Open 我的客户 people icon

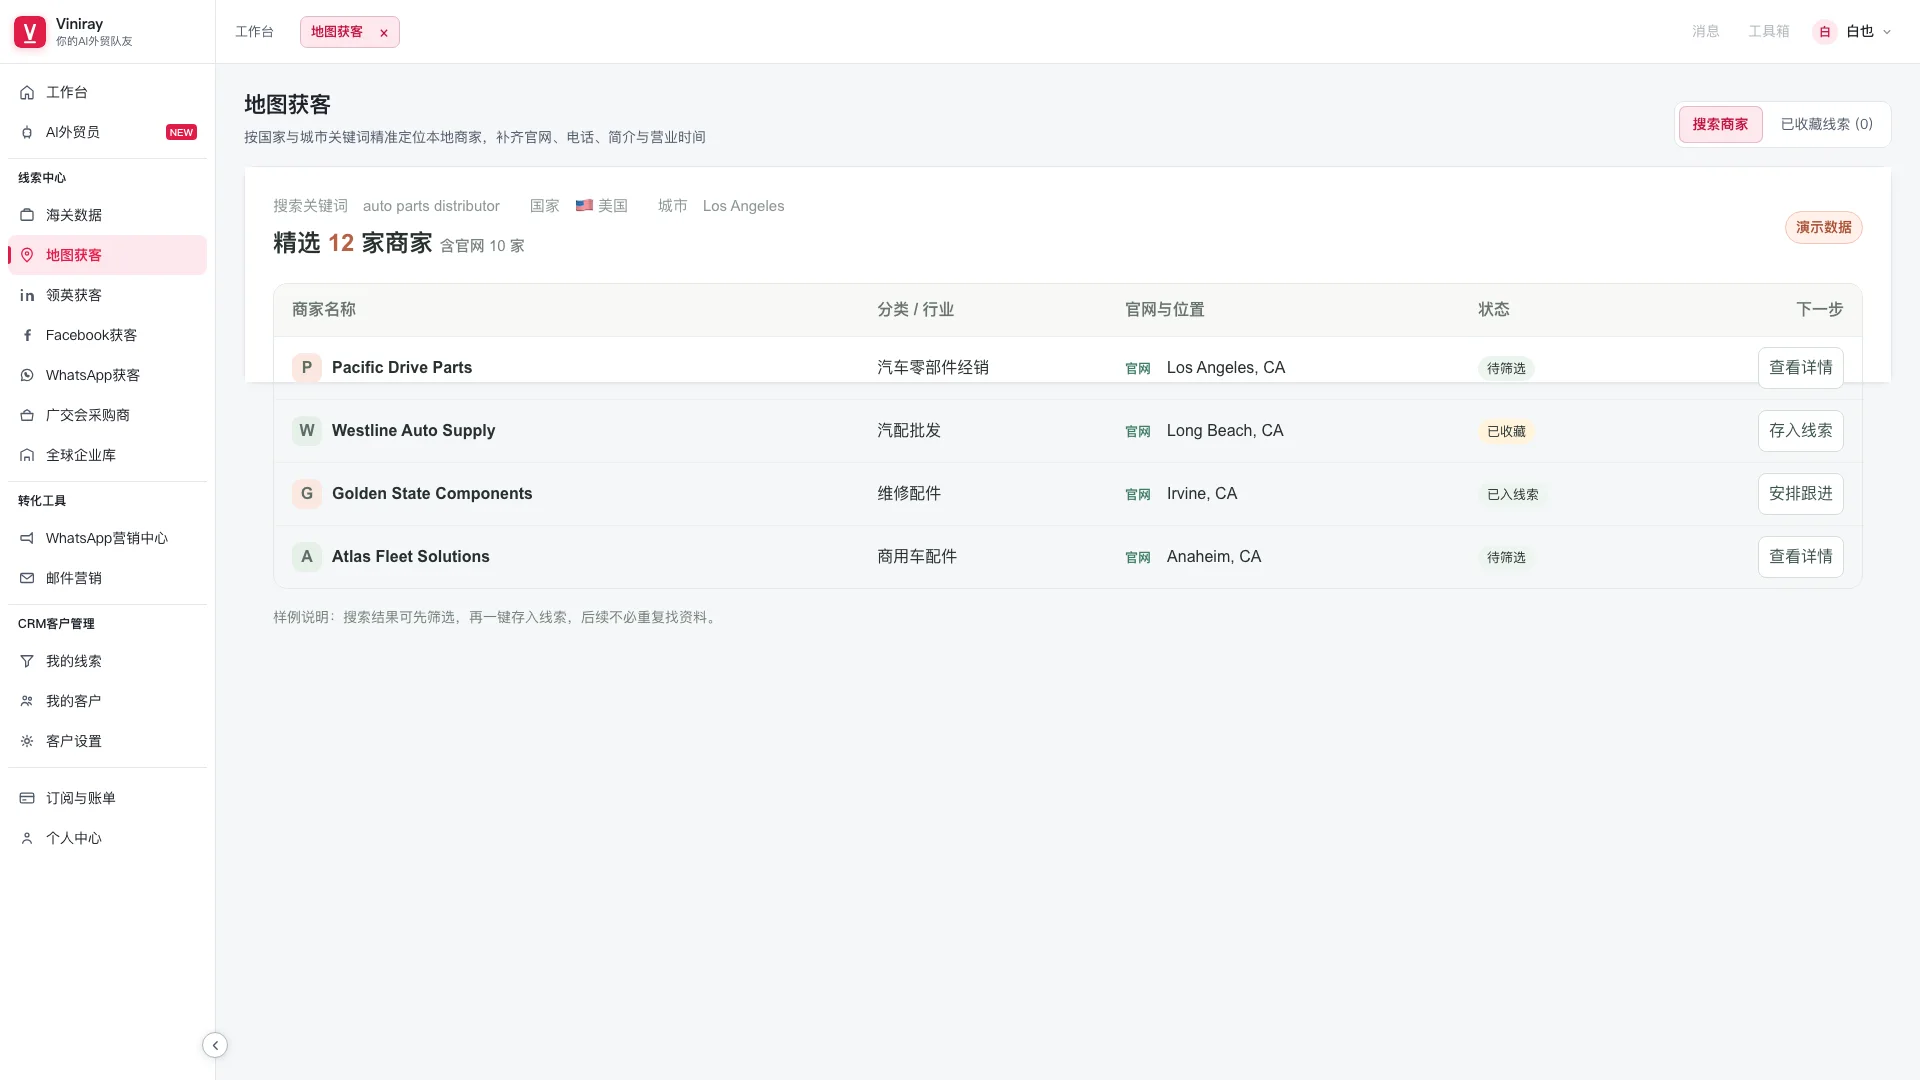click(27, 701)
